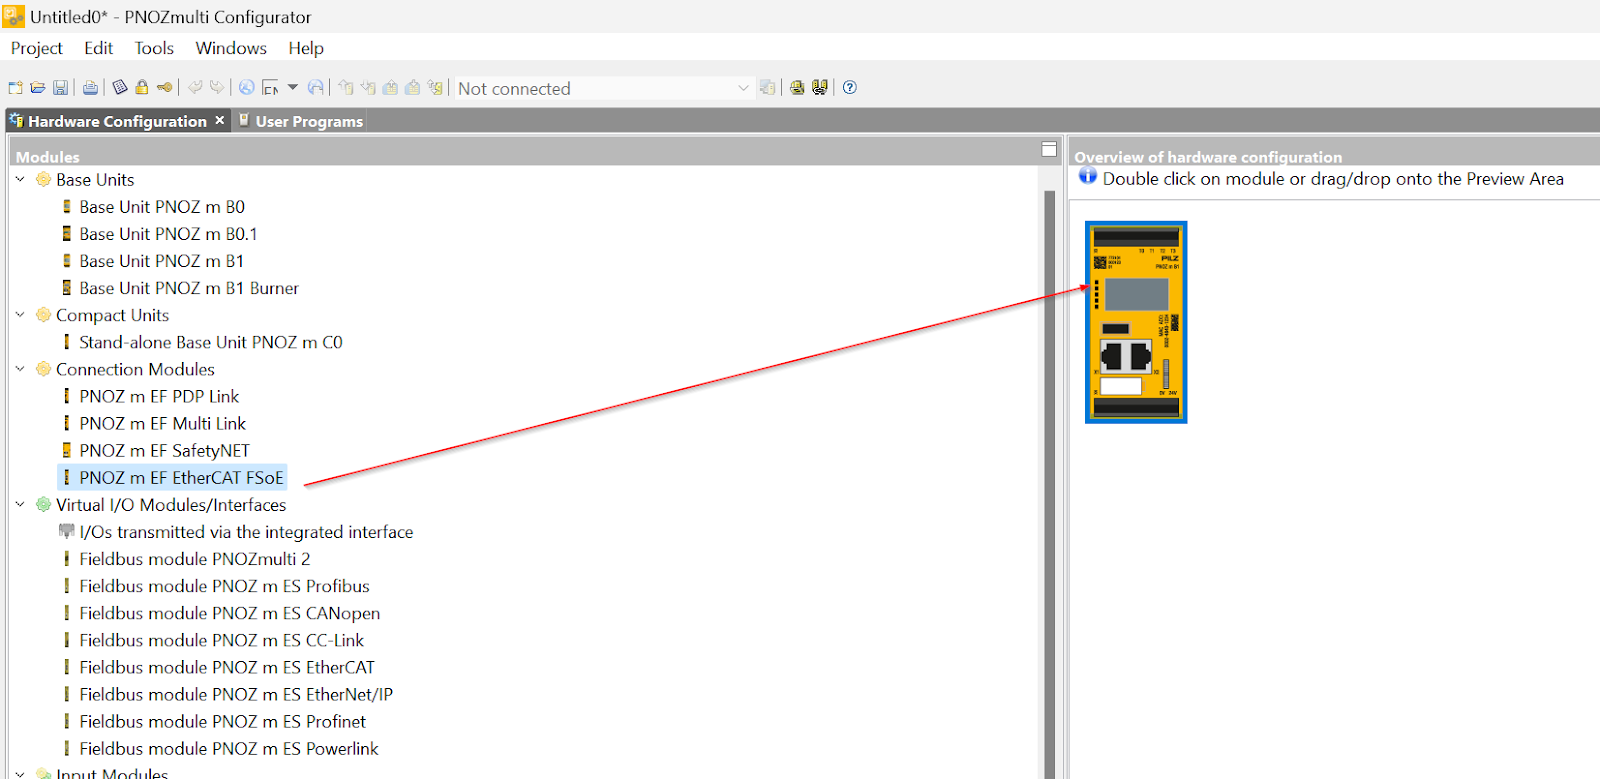
Task: Click the greyed icon right of connection combo
Action: click(767, 87)
